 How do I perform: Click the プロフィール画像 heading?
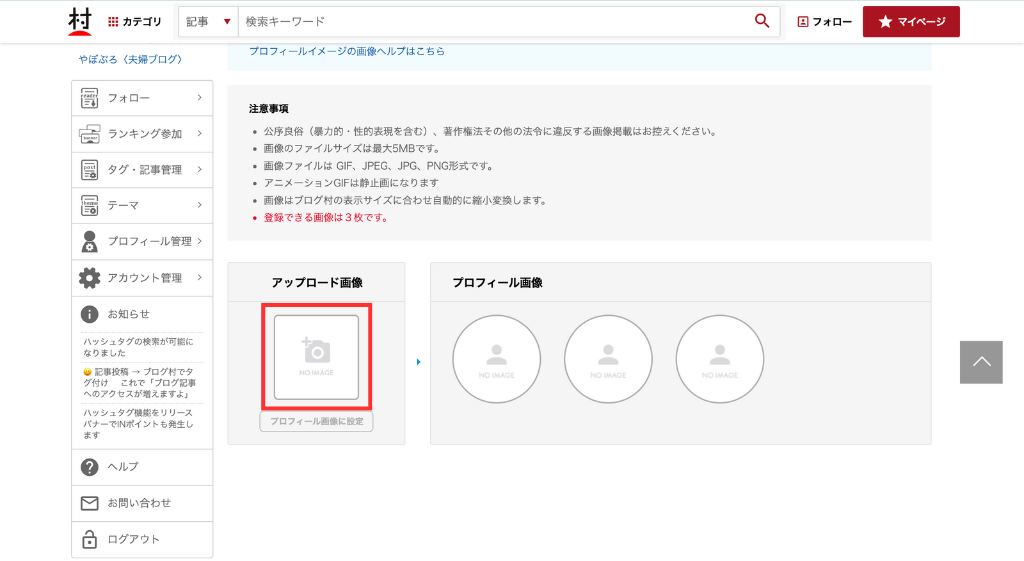(x=498, y=282)
